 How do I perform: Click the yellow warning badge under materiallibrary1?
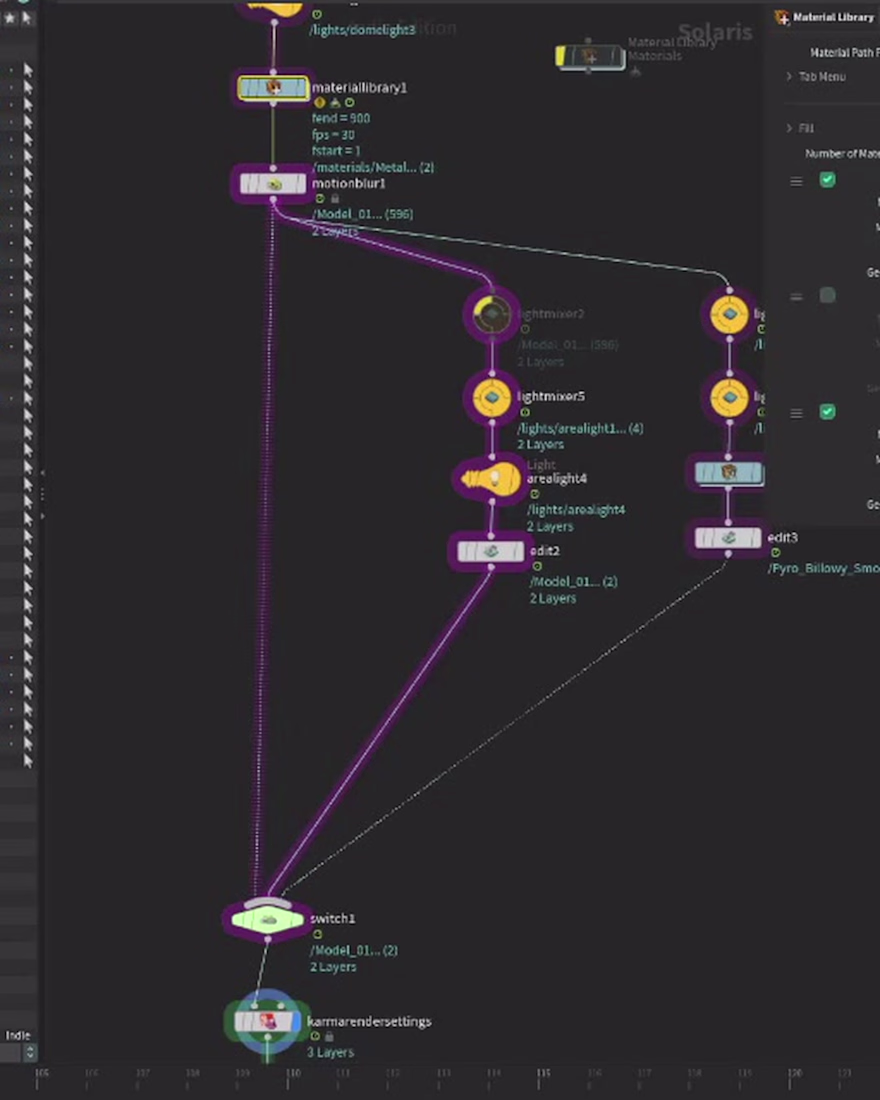(320, 102)
